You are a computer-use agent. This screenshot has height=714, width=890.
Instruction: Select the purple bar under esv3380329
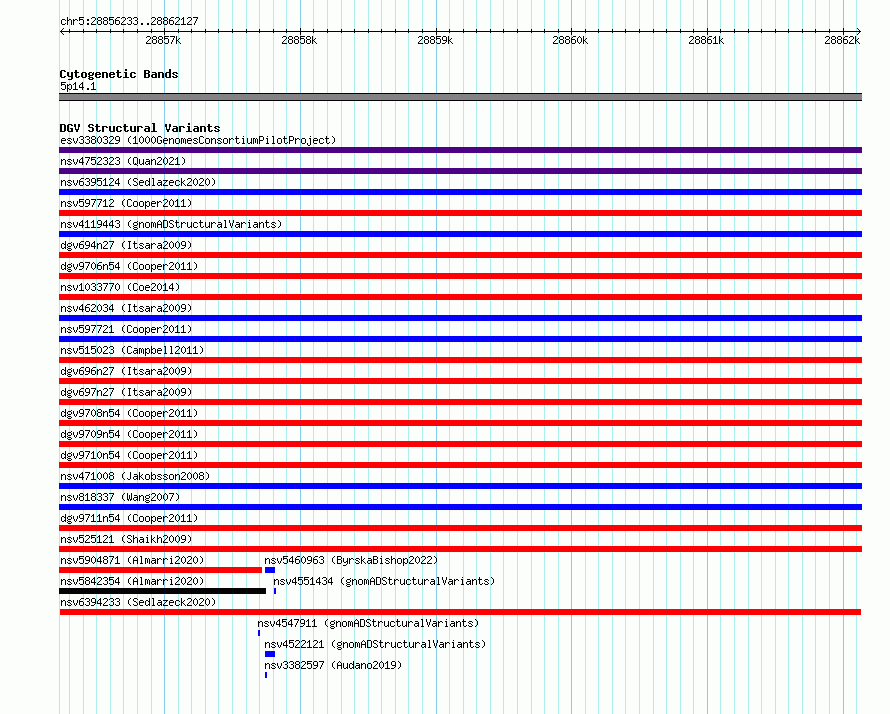[x=460, y=150]
